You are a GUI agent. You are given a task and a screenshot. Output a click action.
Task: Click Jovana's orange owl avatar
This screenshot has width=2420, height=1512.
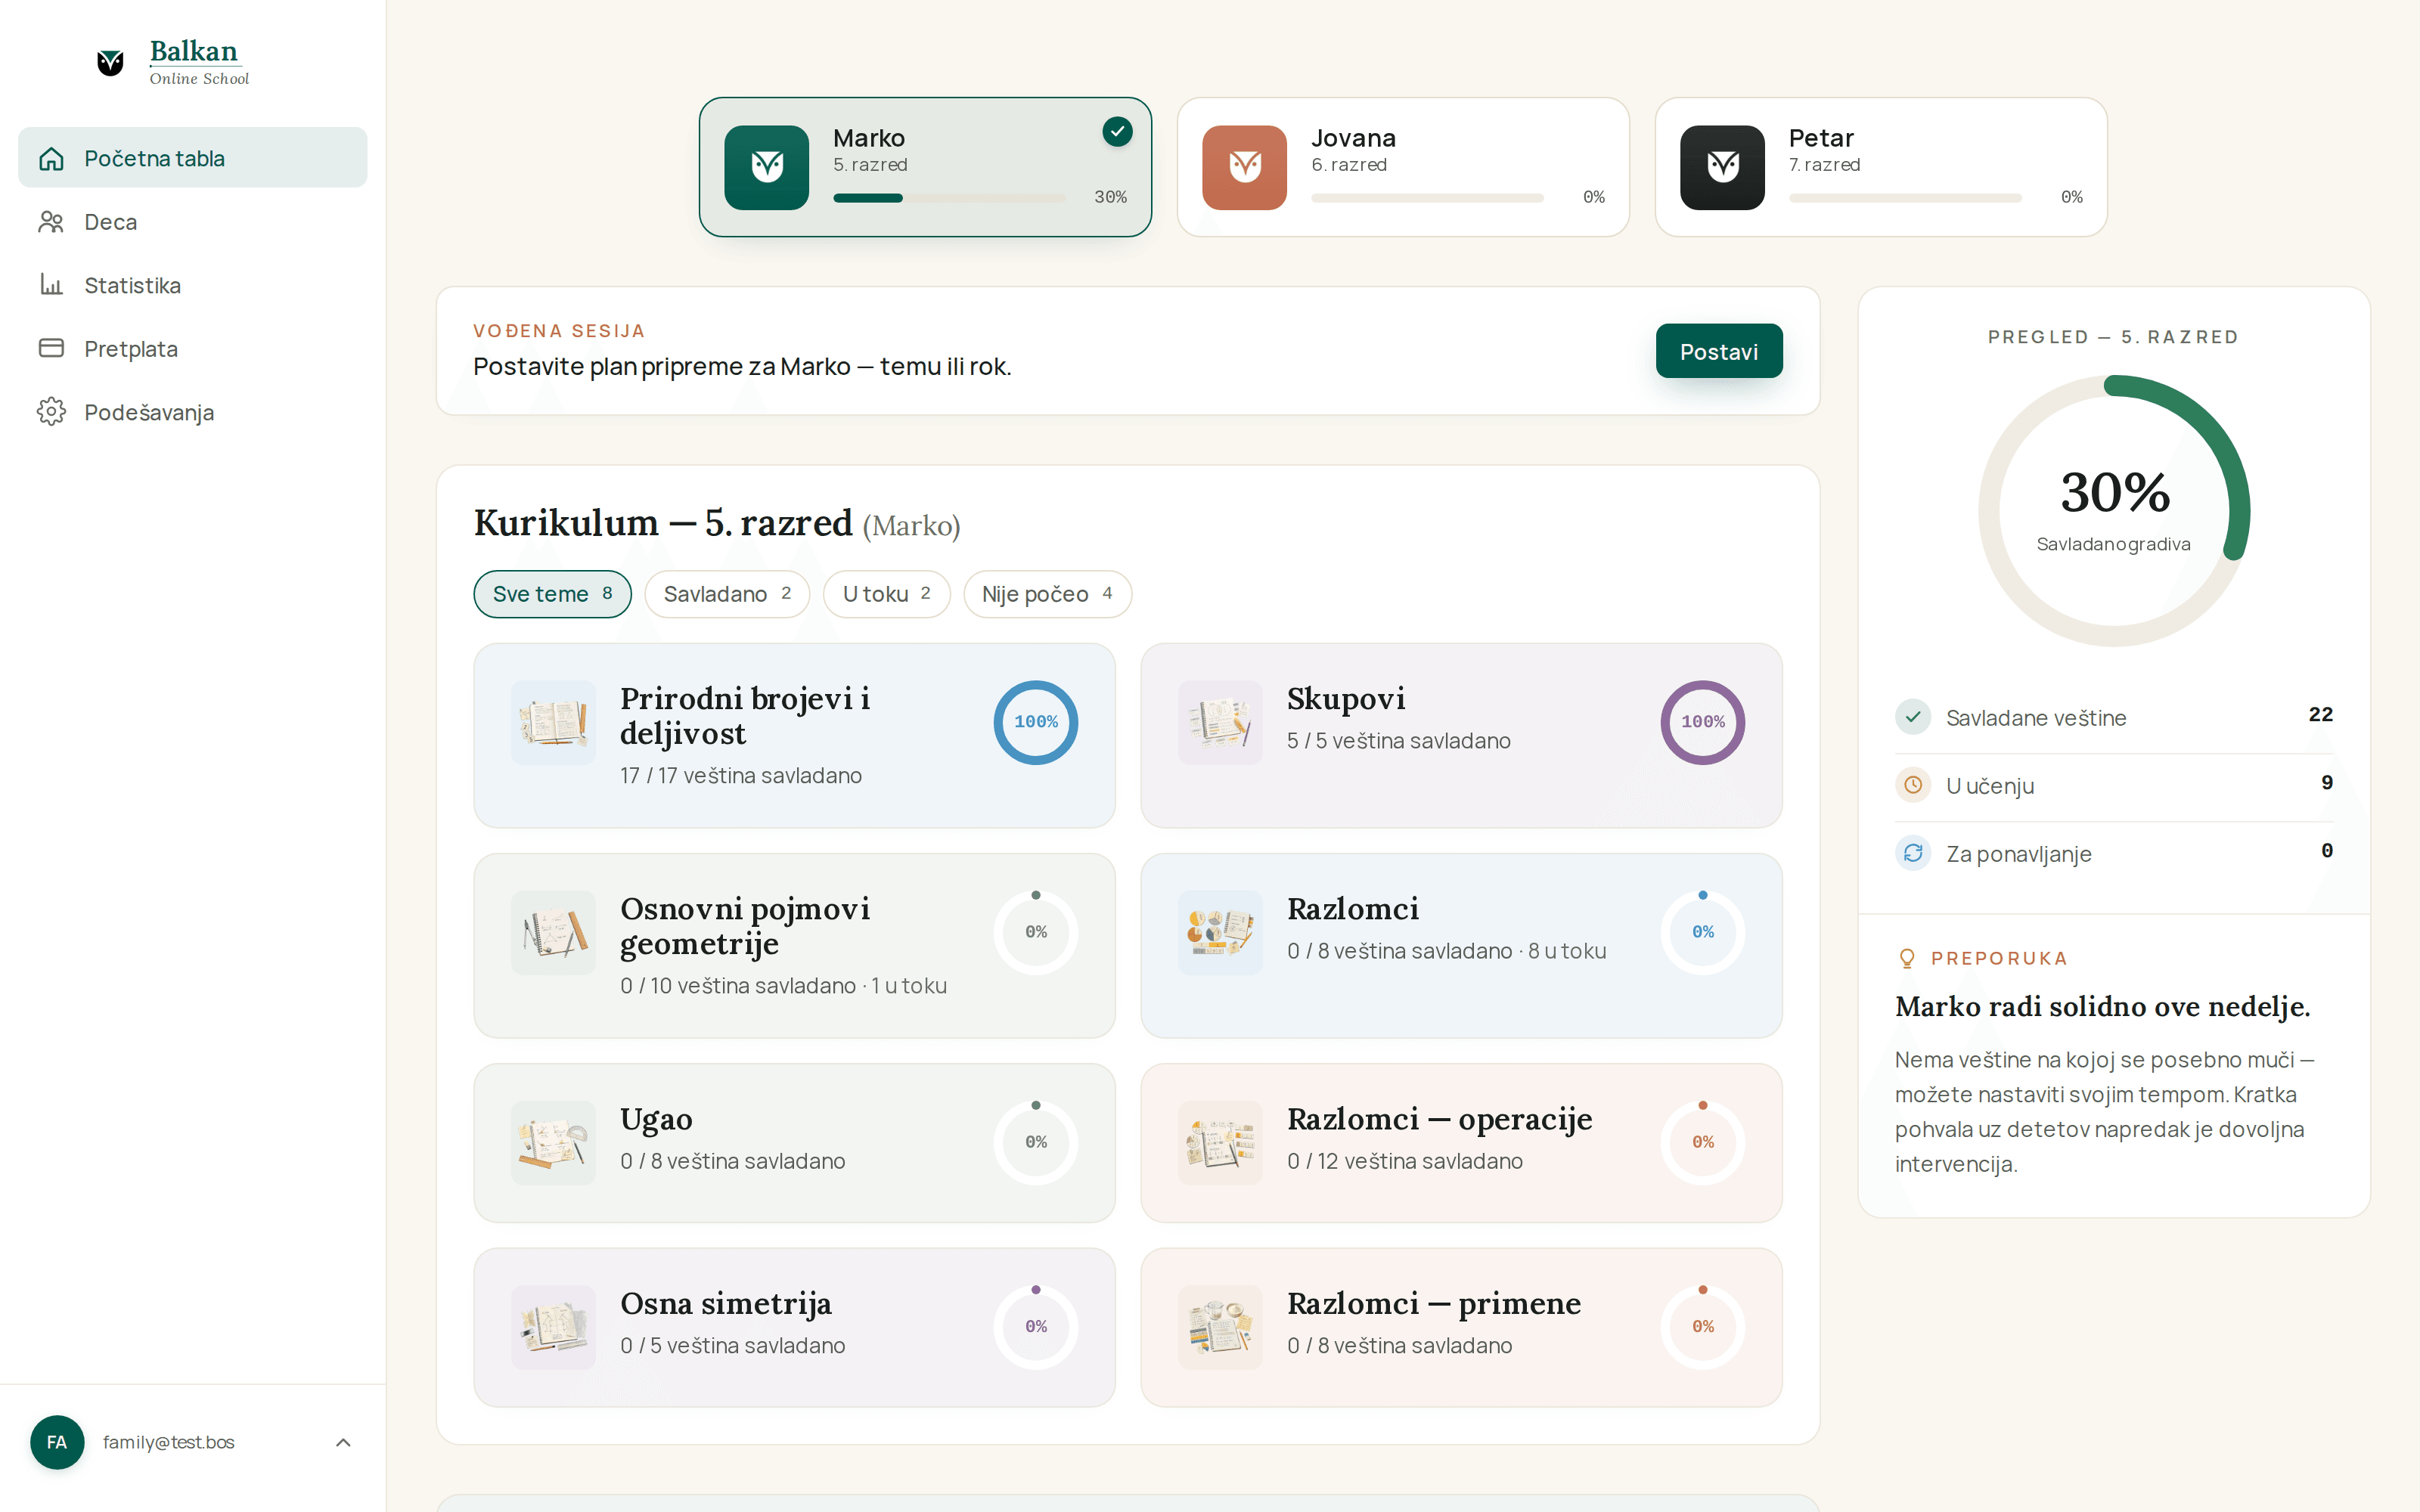(1244, 167)
